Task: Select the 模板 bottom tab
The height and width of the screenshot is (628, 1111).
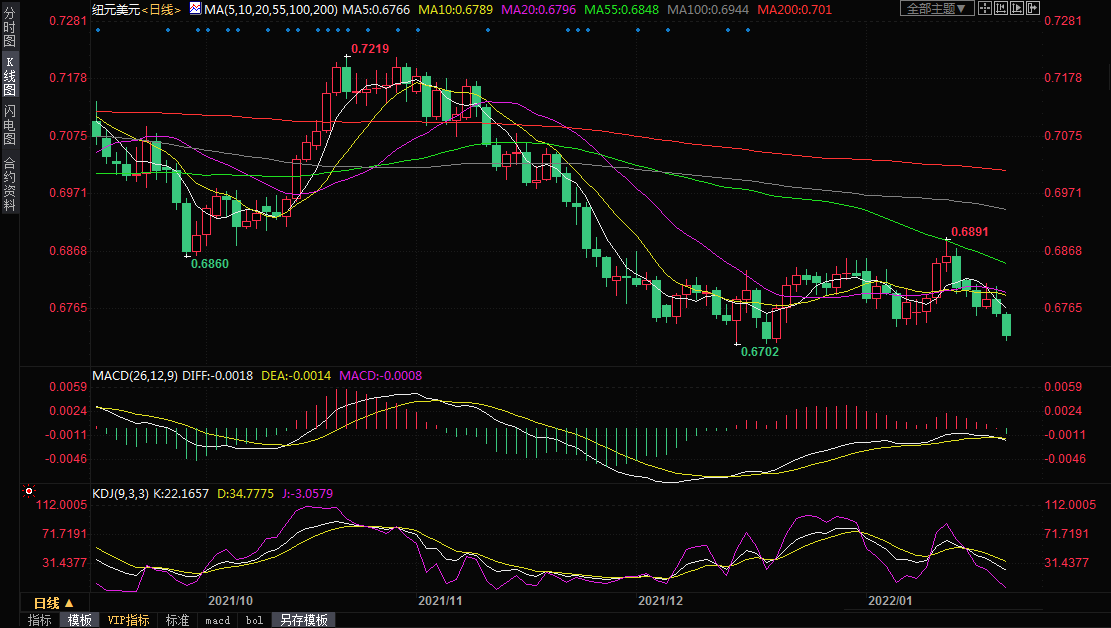Action: tap(80, 620)
